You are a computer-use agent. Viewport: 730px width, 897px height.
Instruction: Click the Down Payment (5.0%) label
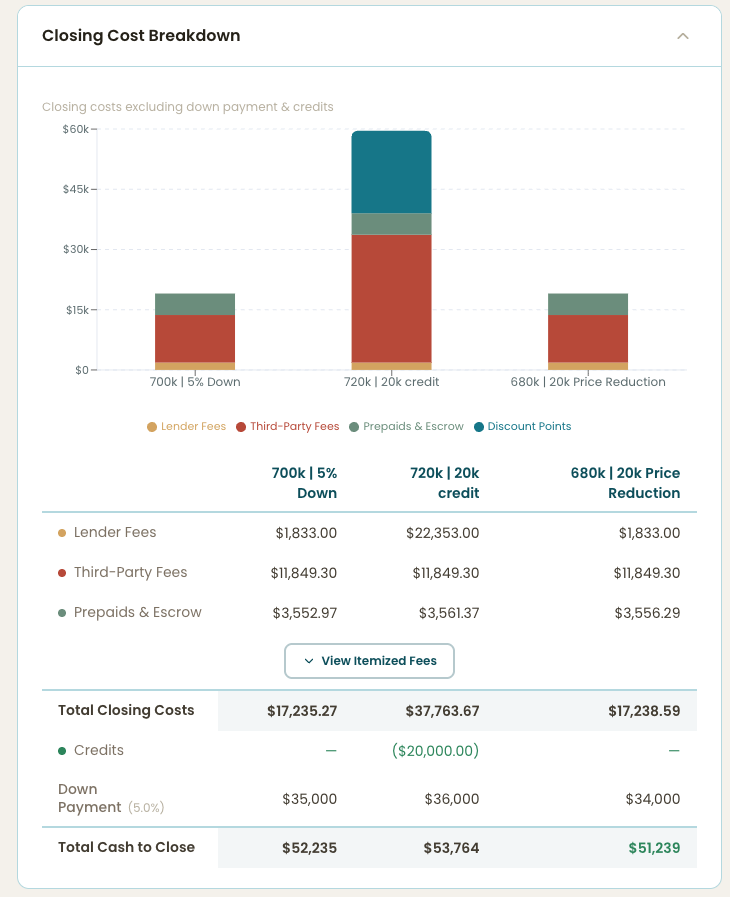pos(111,798)
